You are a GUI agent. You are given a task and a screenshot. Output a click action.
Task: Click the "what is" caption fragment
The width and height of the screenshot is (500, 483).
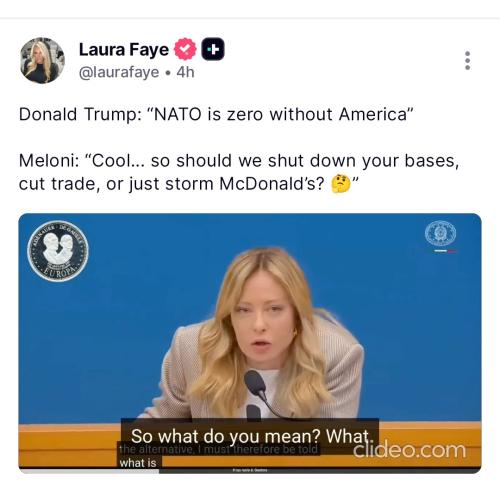[138, 463]
